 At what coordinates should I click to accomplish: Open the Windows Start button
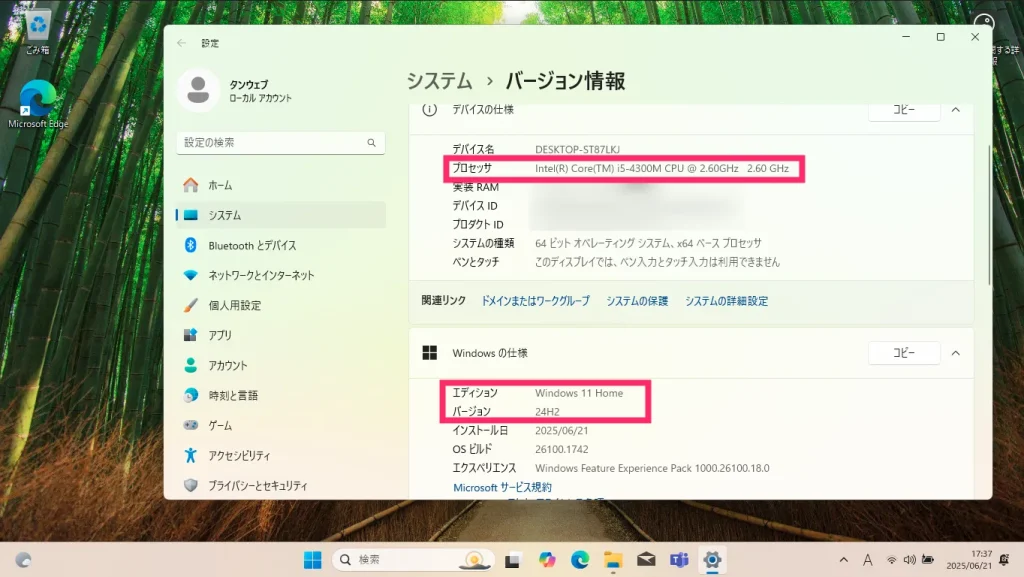point(313,560)
